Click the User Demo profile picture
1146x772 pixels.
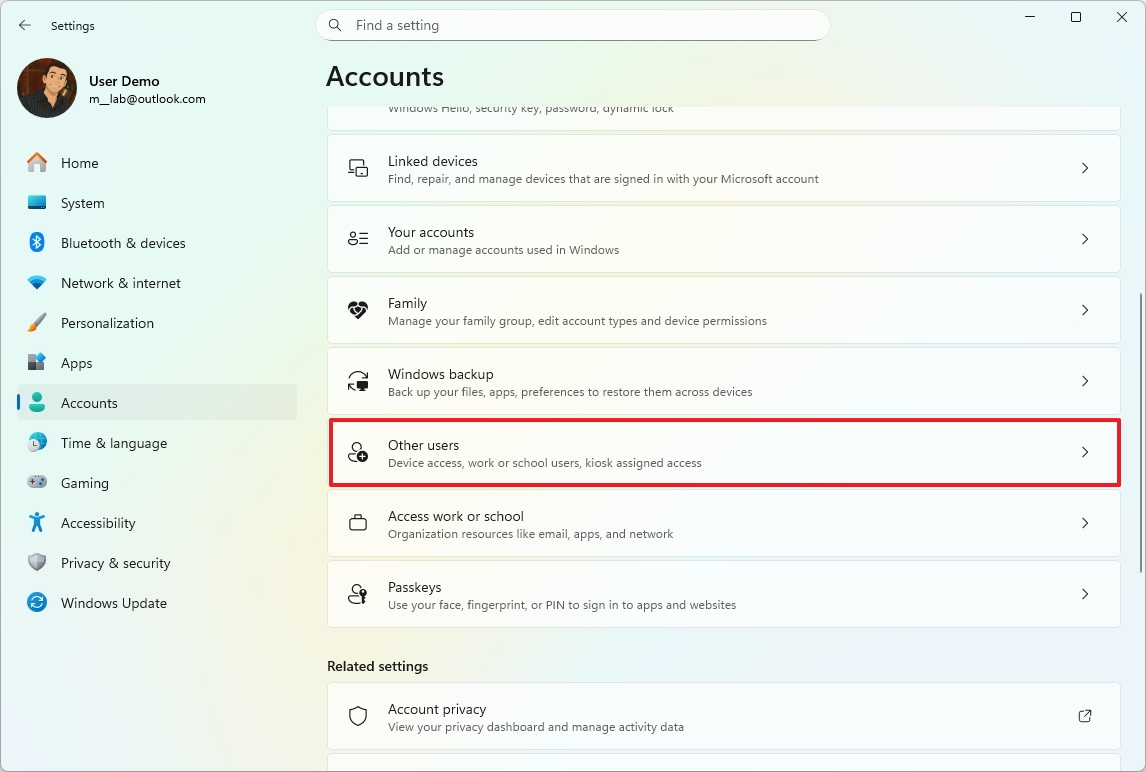click(47, 88)
